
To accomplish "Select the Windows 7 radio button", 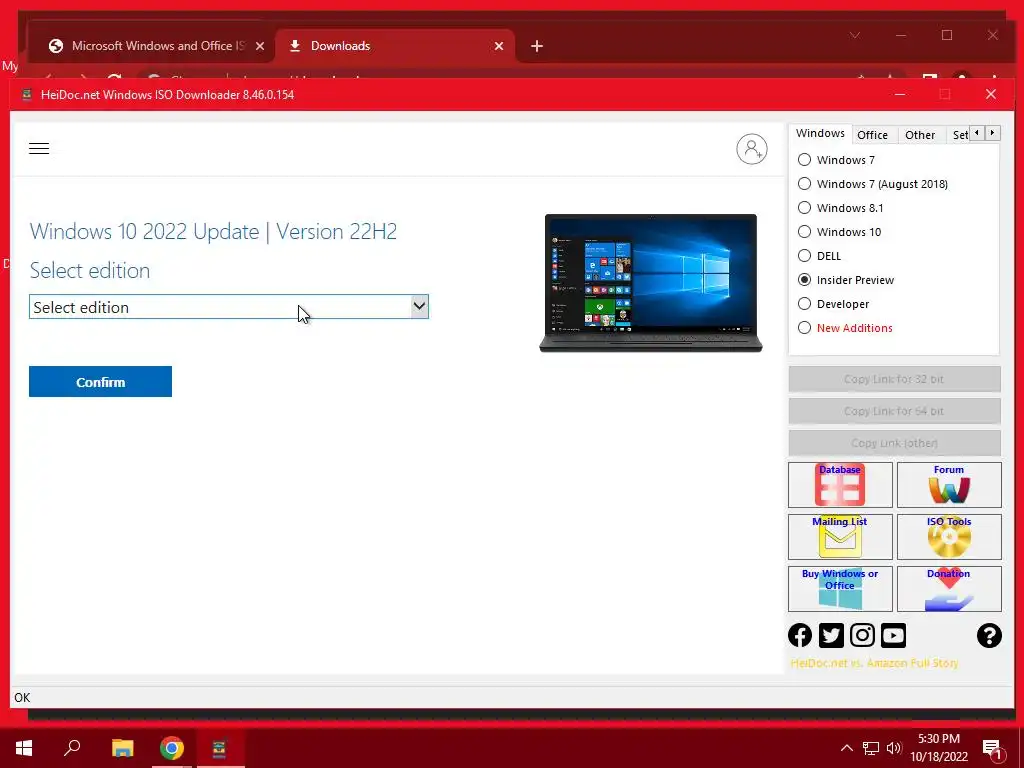I will click(x=805, y=160).
